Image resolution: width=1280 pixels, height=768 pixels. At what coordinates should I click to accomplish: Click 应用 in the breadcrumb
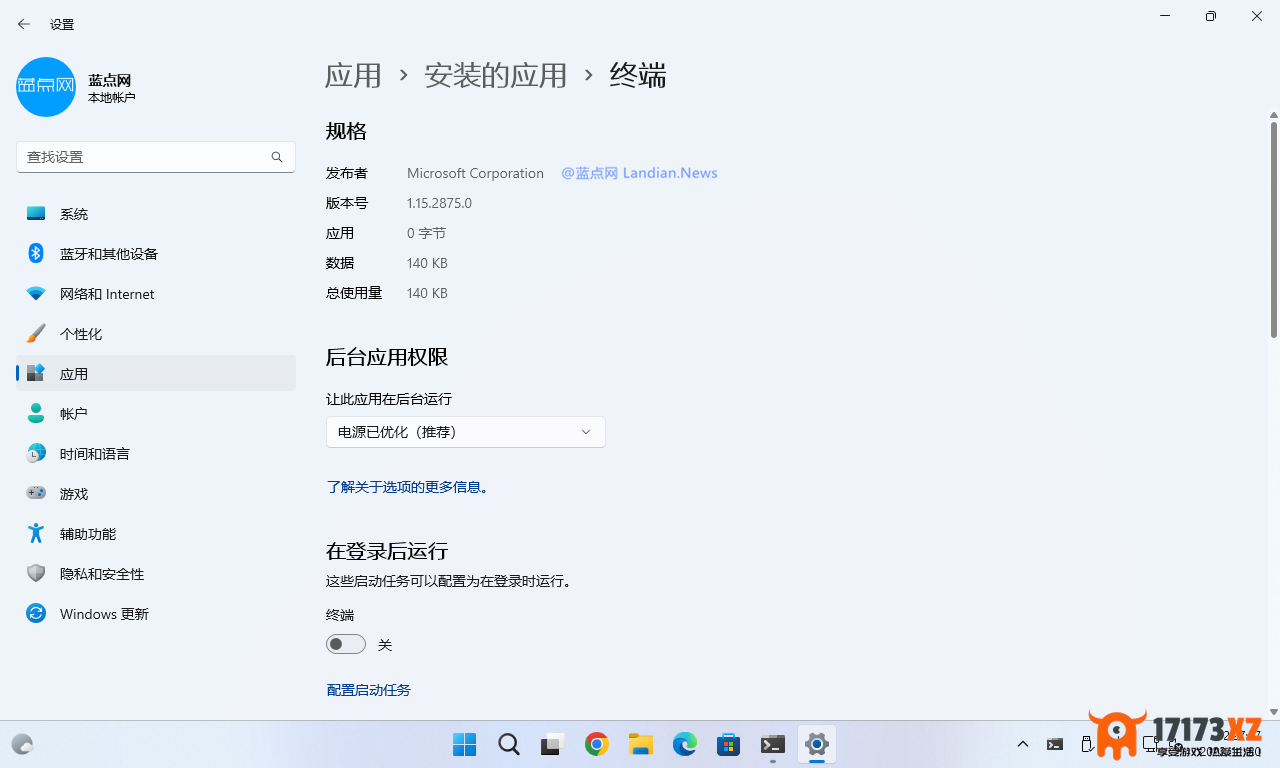353,75
